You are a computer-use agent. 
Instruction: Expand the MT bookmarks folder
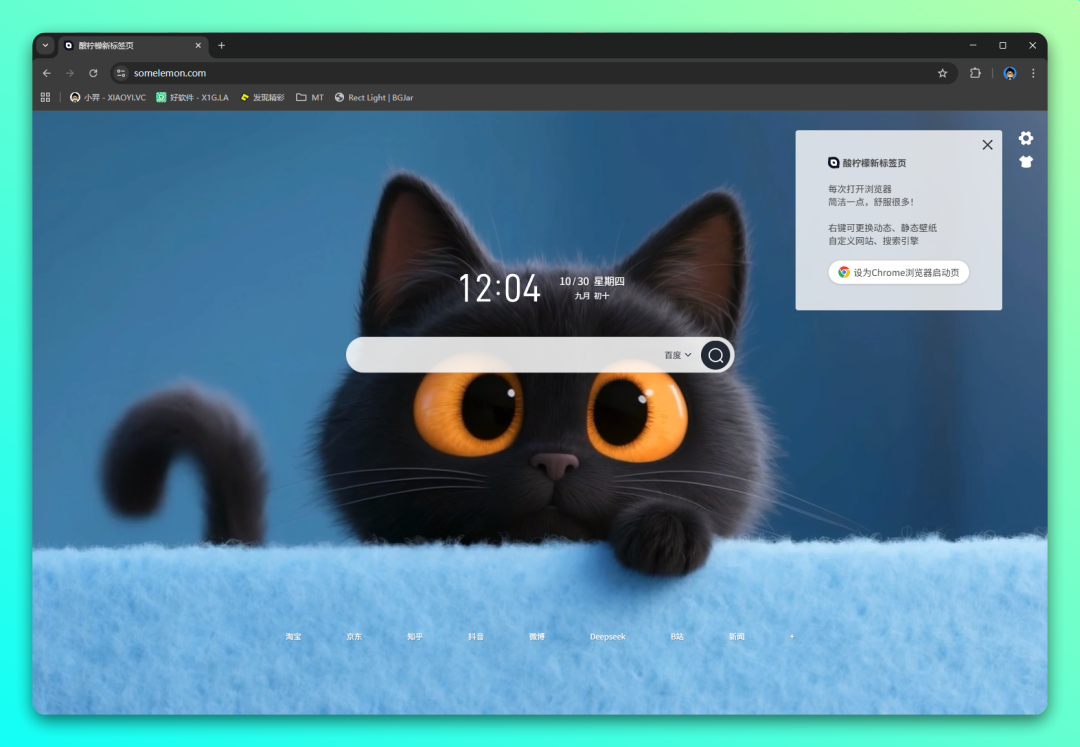tap(310, 97)
